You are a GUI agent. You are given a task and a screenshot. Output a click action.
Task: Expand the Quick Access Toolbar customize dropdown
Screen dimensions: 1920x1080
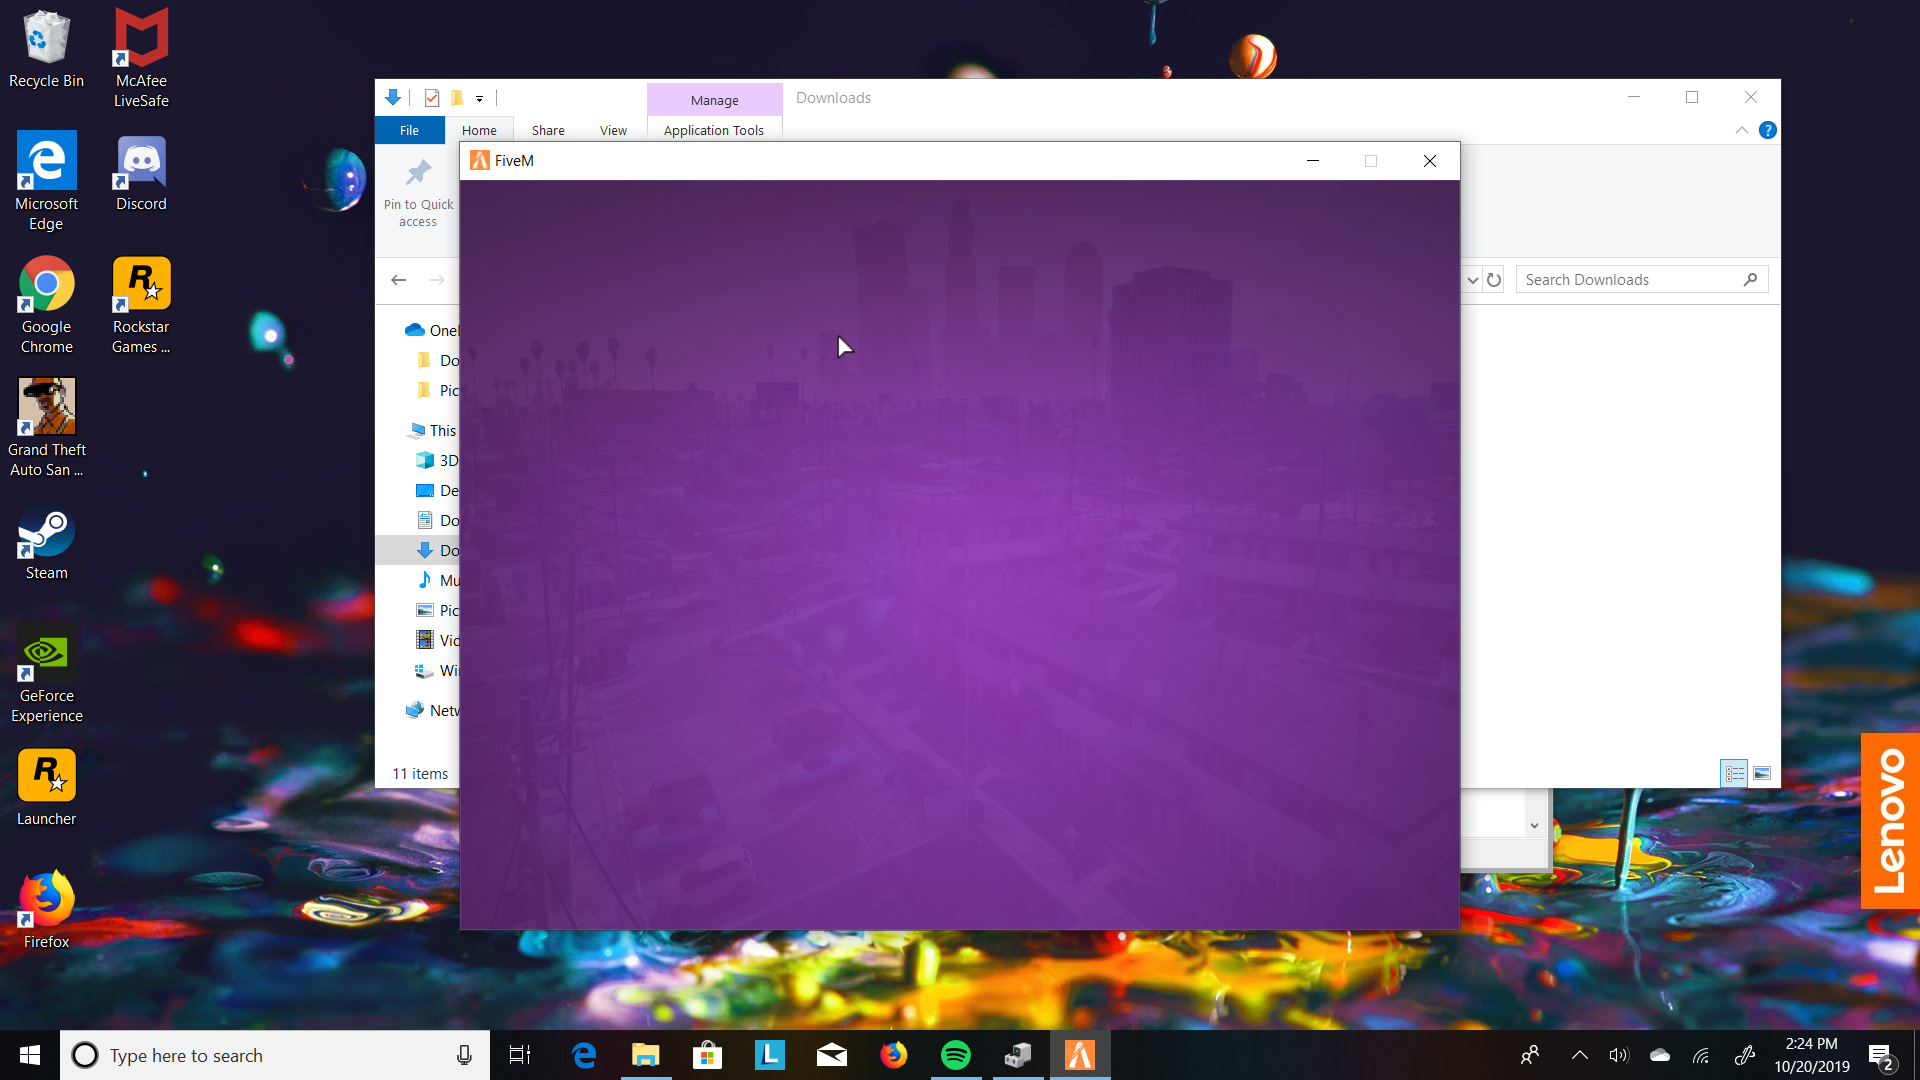click(x=480, y=99)
